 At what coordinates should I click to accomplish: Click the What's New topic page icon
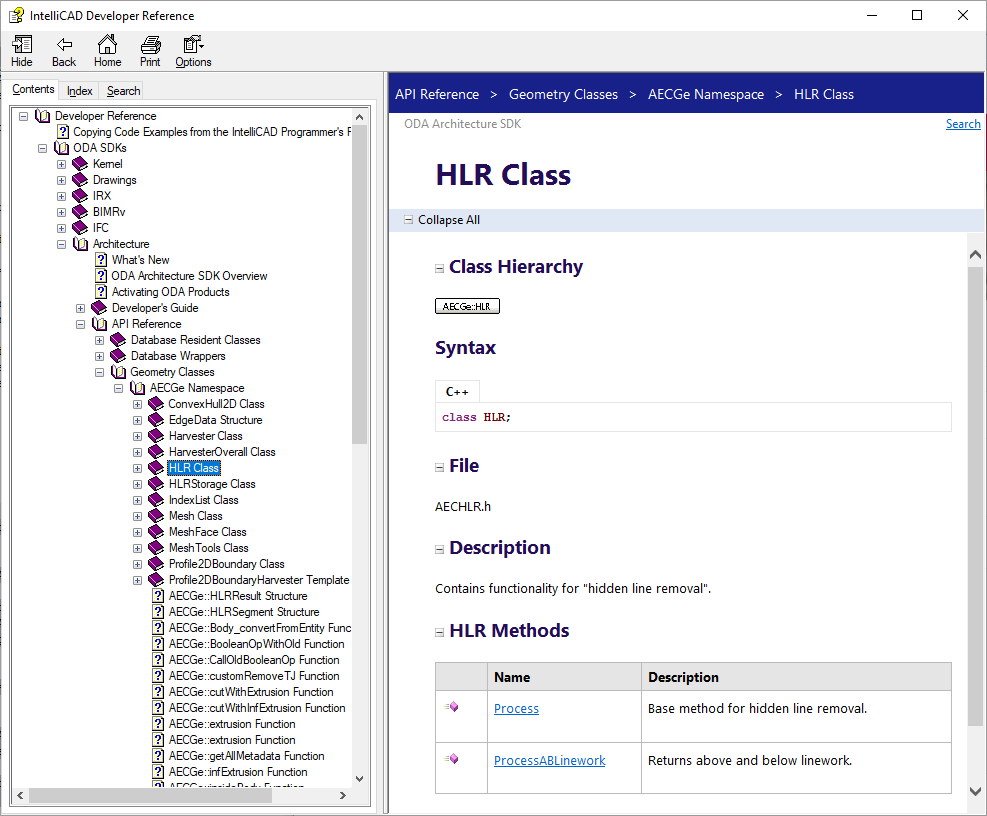pos(101,260)
